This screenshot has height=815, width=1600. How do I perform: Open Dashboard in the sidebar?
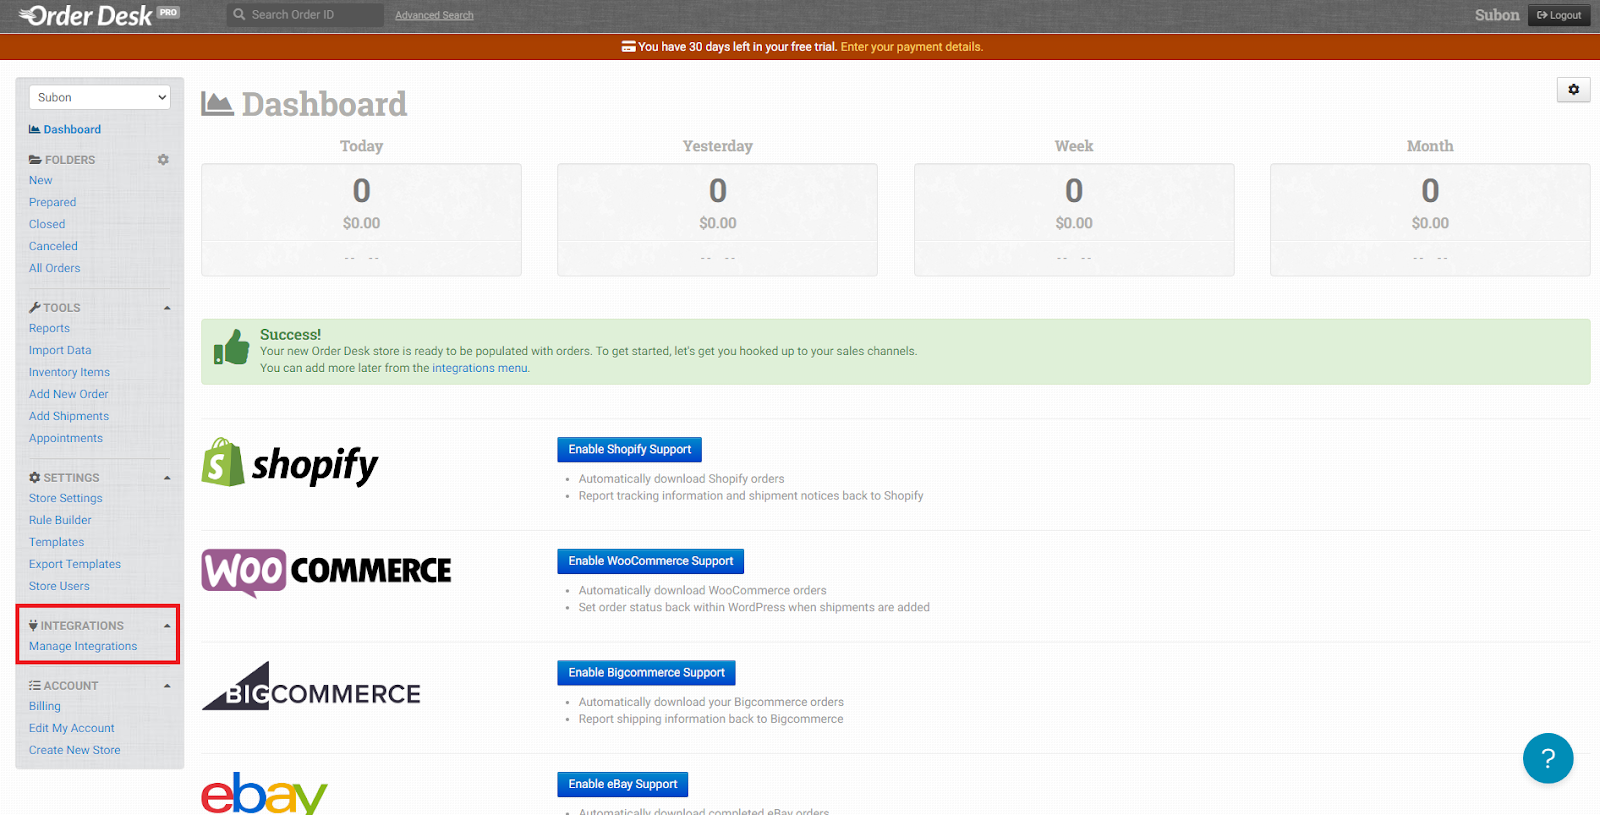[65, 130]
